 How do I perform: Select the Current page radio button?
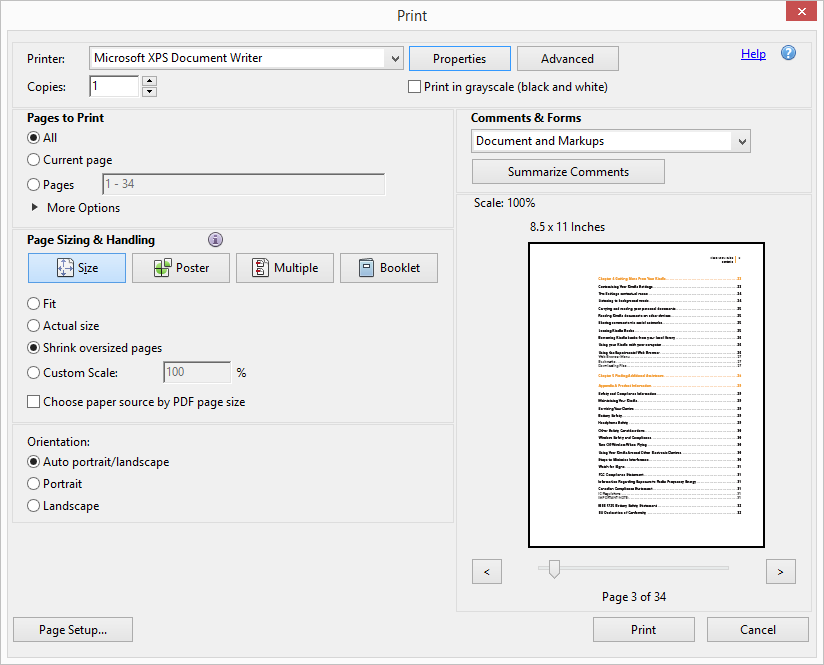[x=35, y=160]
